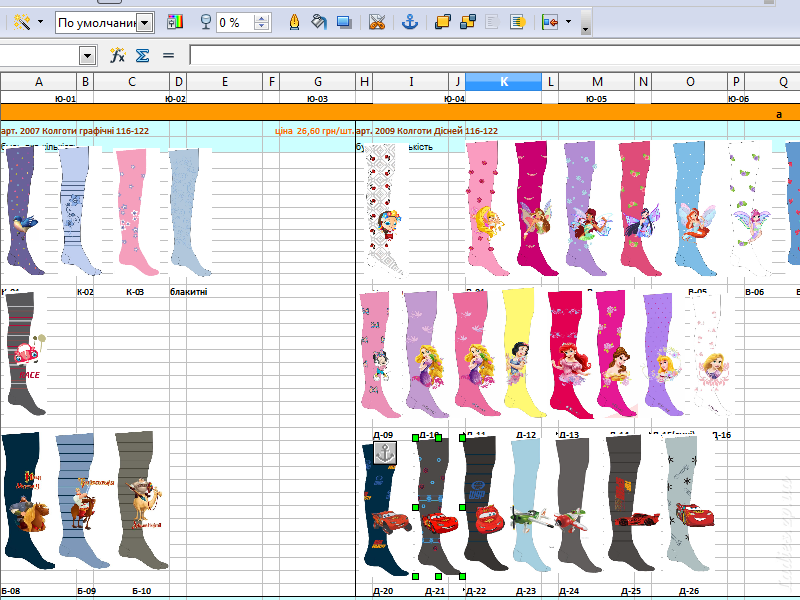Click the cell labeled 'блакитні'
Viewport: 800px width, 600px height.
pos(189,292)
